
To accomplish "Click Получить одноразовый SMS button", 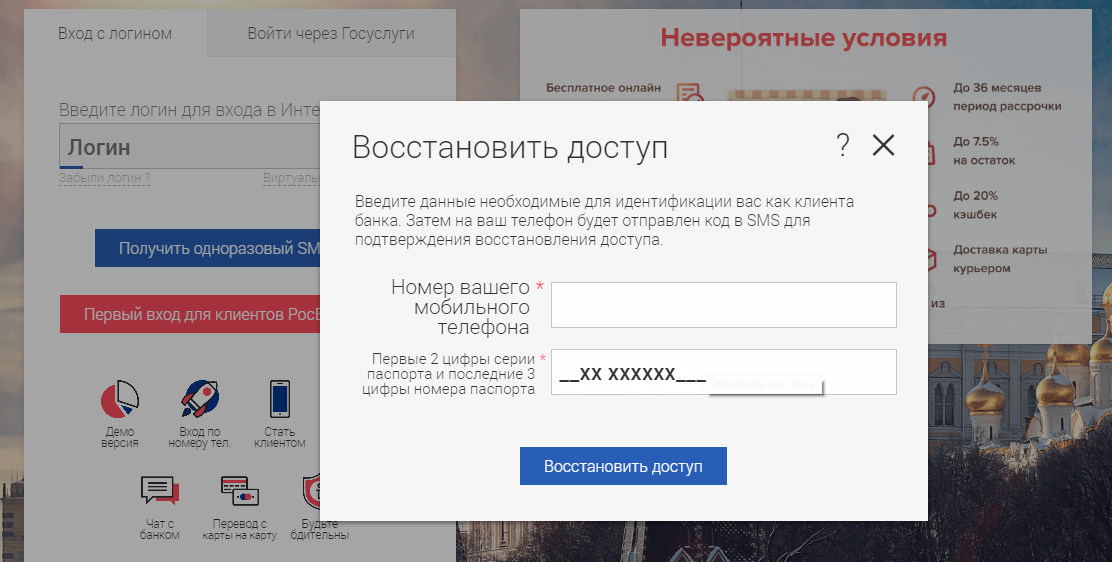I will pos(208,248).
